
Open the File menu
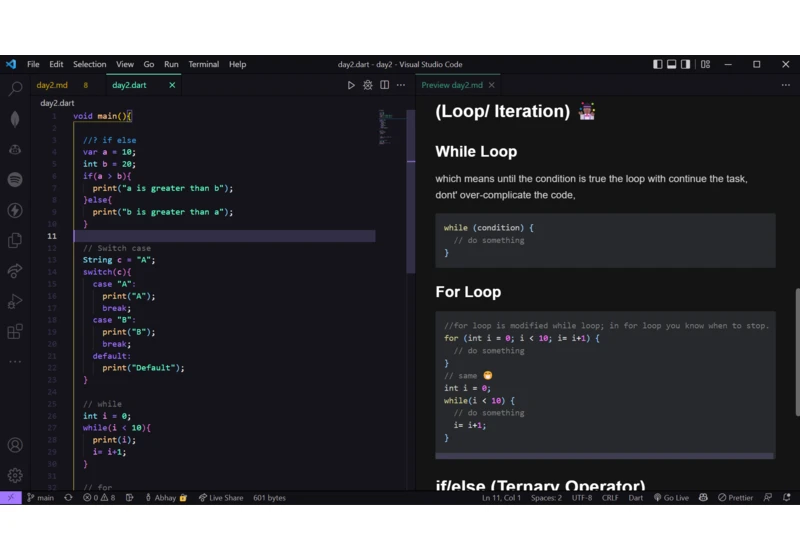pos(33,64)
